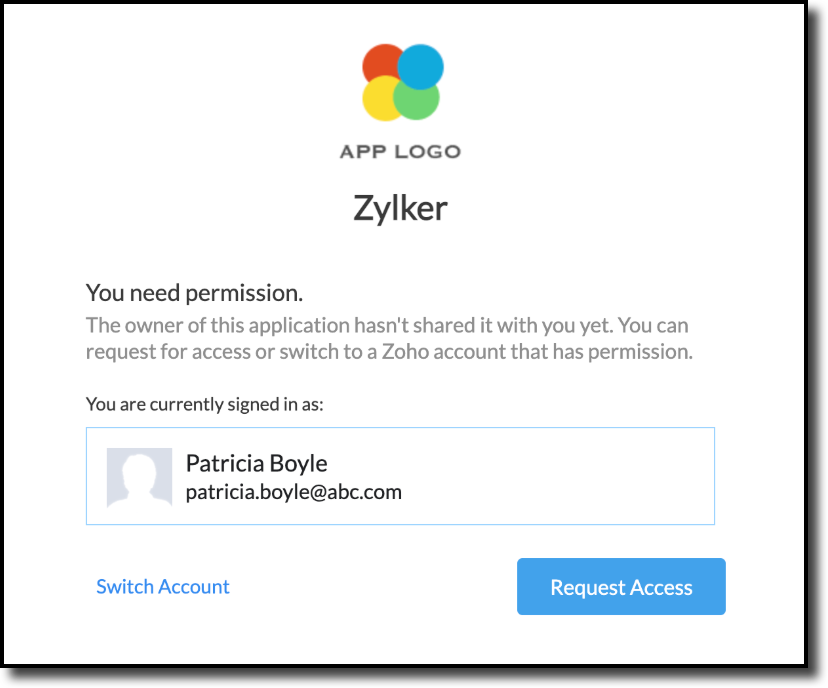The height and width of the screenshot is (688, 828).
Task: Click the Zylker application title
Action: [x=400, y=208]
